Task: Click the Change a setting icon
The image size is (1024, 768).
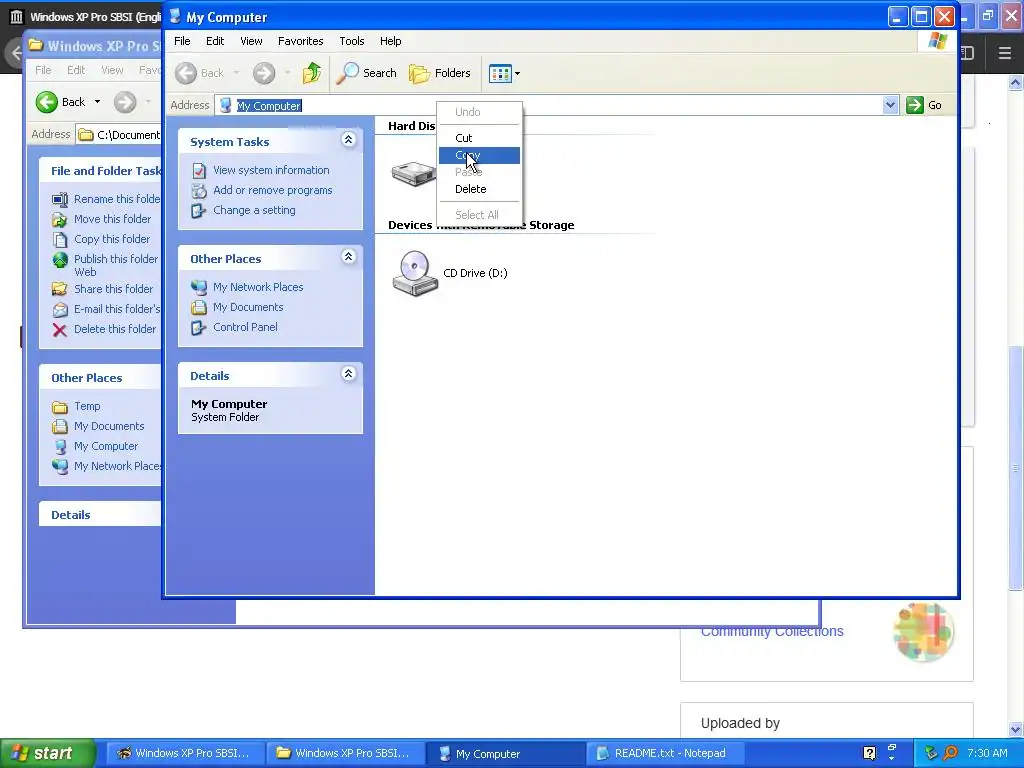Action: (x=199, y=211)
